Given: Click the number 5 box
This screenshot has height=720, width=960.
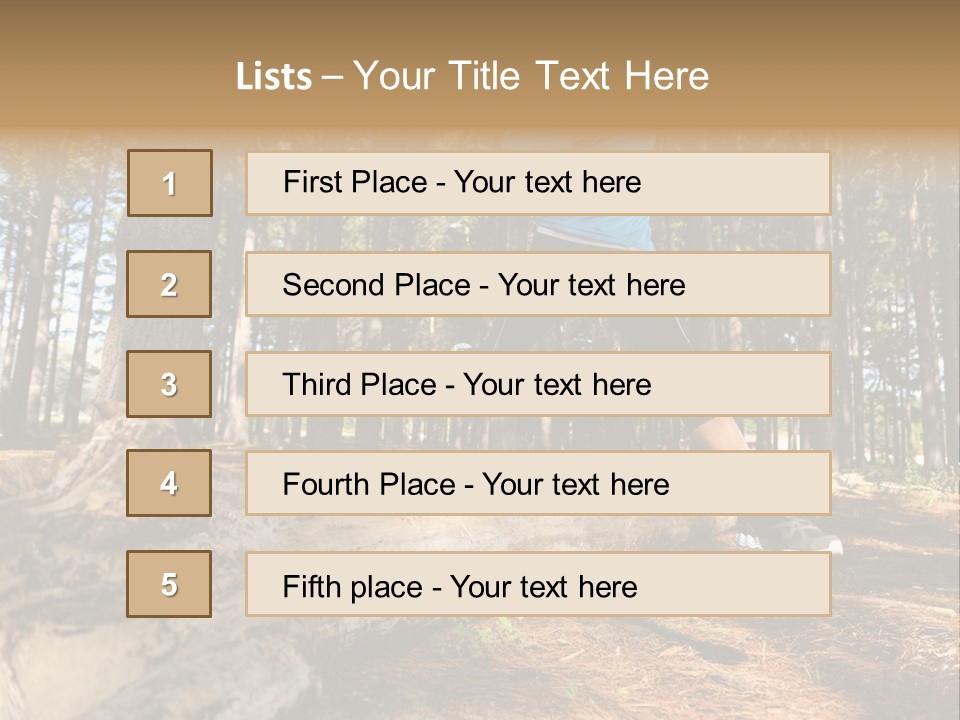Looking at the screenshot, I should click(169, 584).
